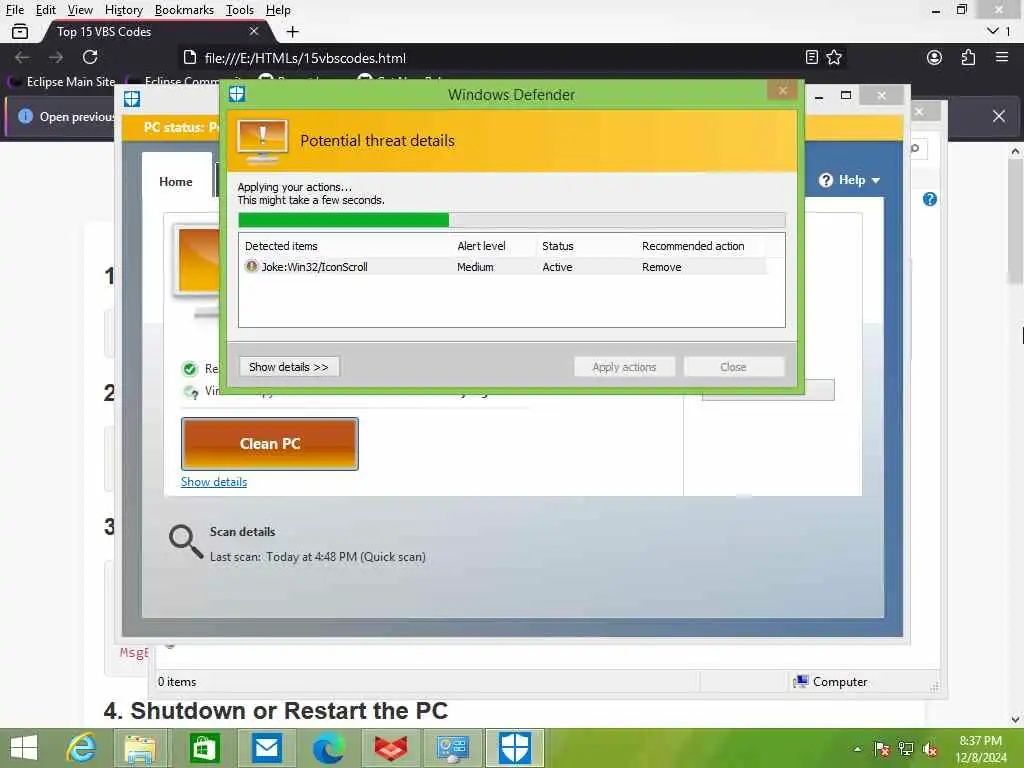Viewport: 1024px width, 768px height.
Task: Open the Control Panel taskbar icon
Action: coord(453,748)
